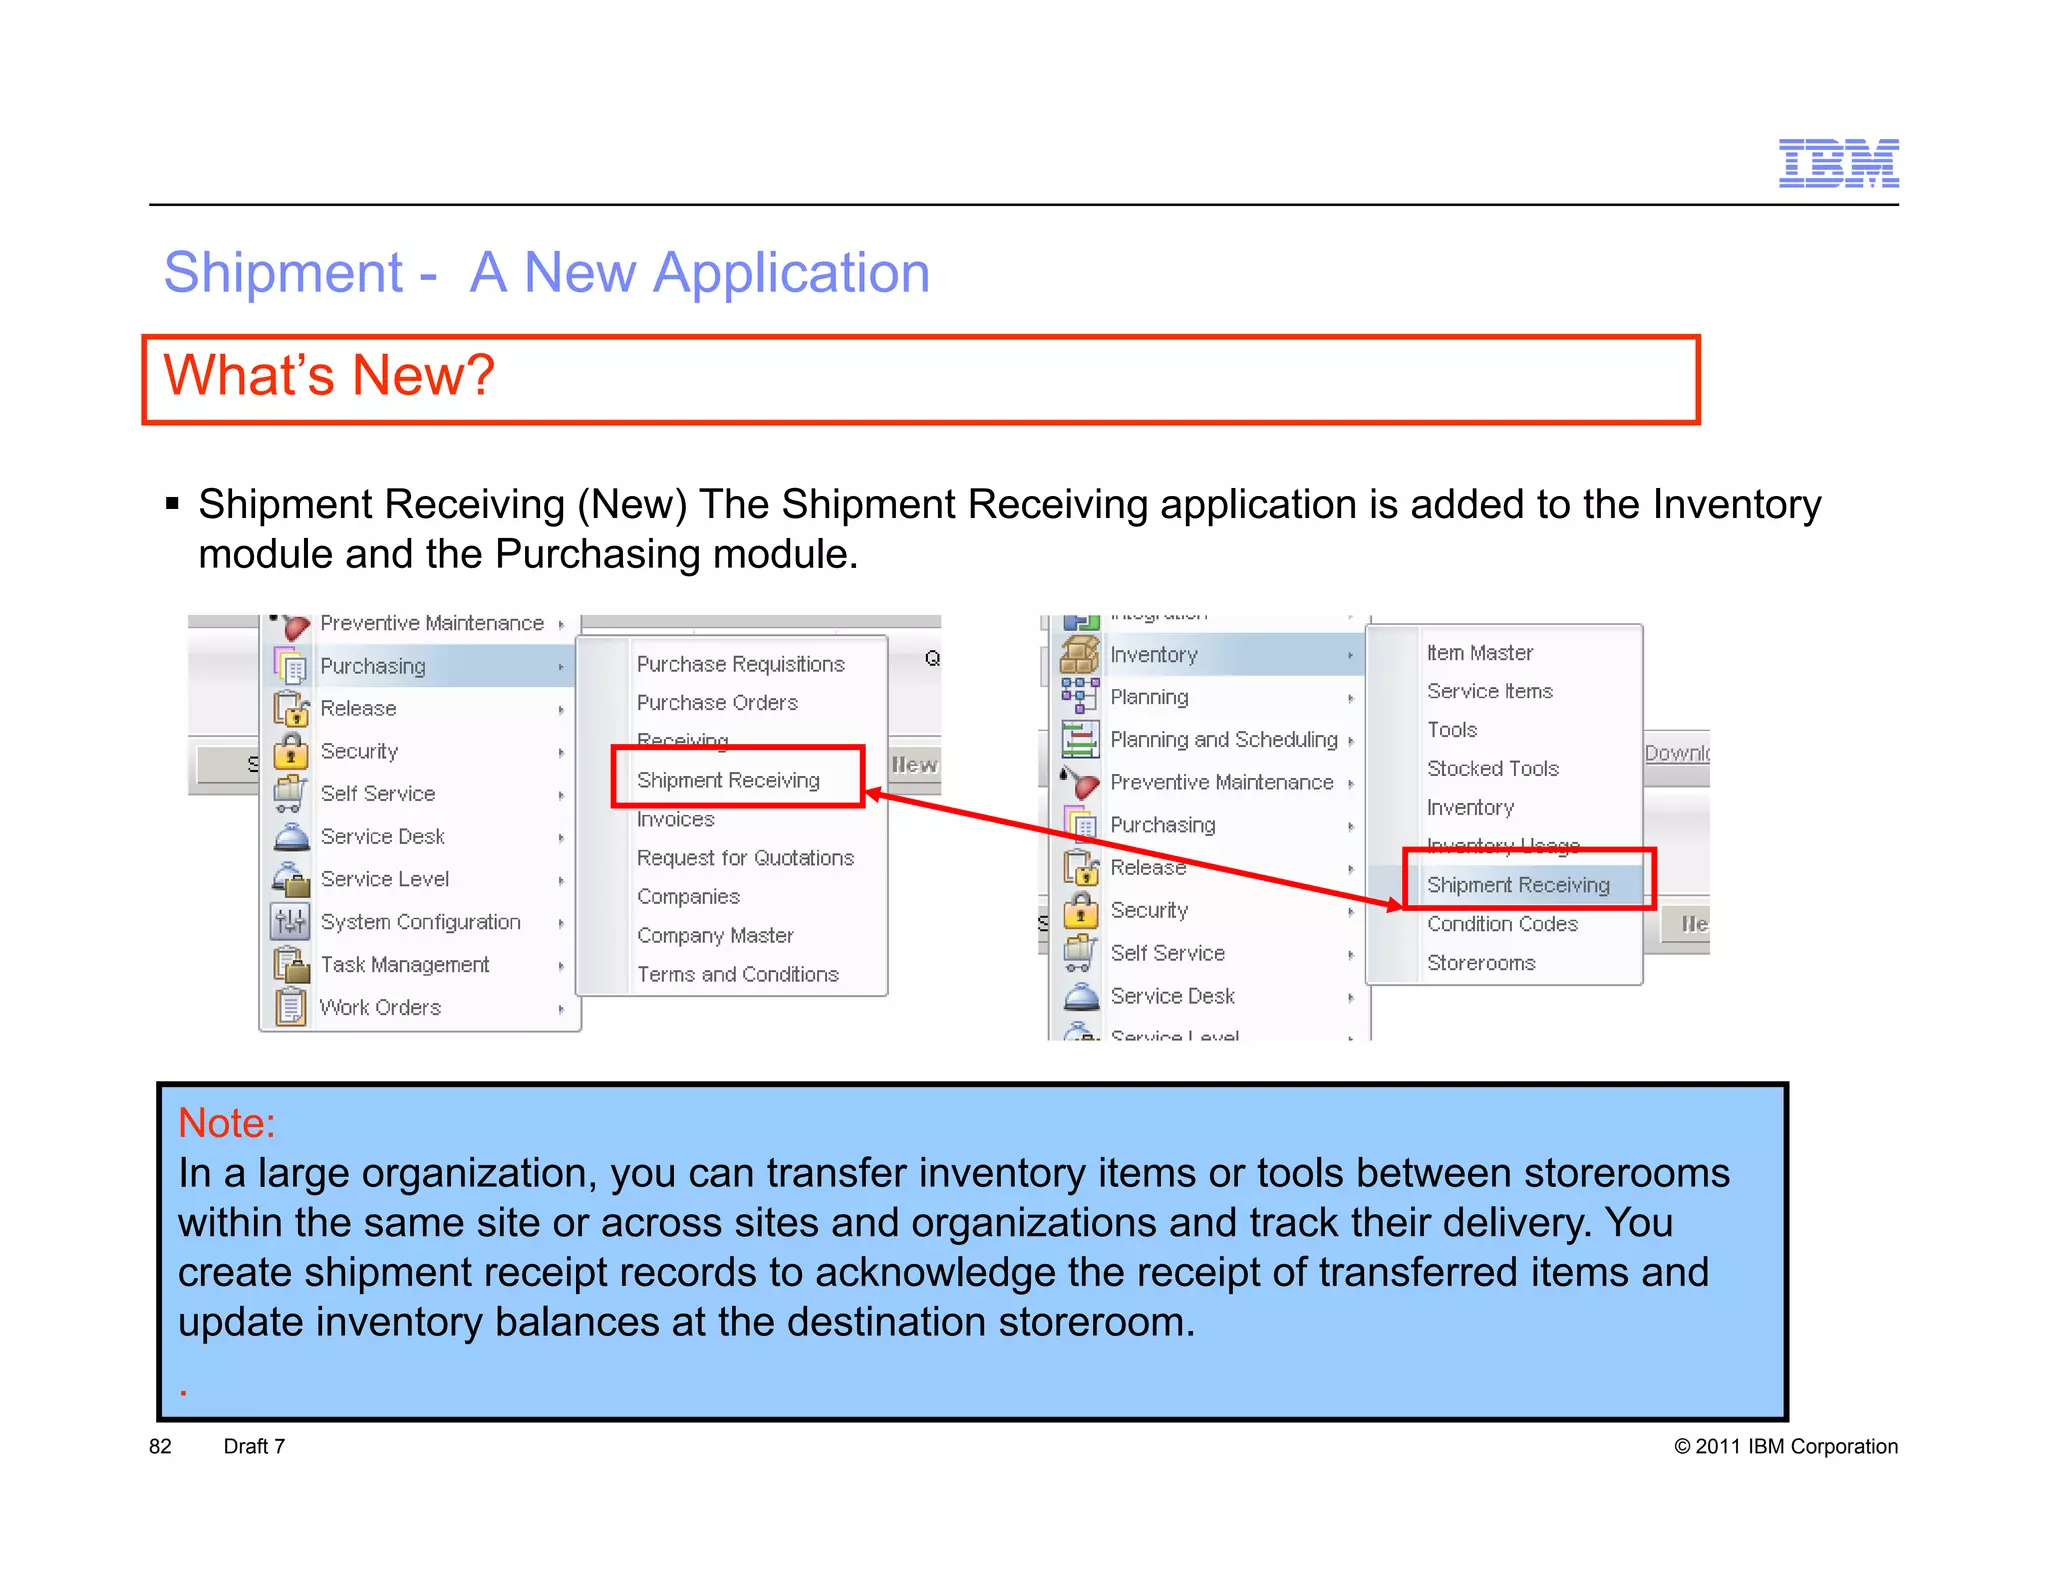The height and width of the screenshot is (1582, 2048).
Task: Click the Release module icon in left menu
Action: pyautogui.click(x=290, y=708)
